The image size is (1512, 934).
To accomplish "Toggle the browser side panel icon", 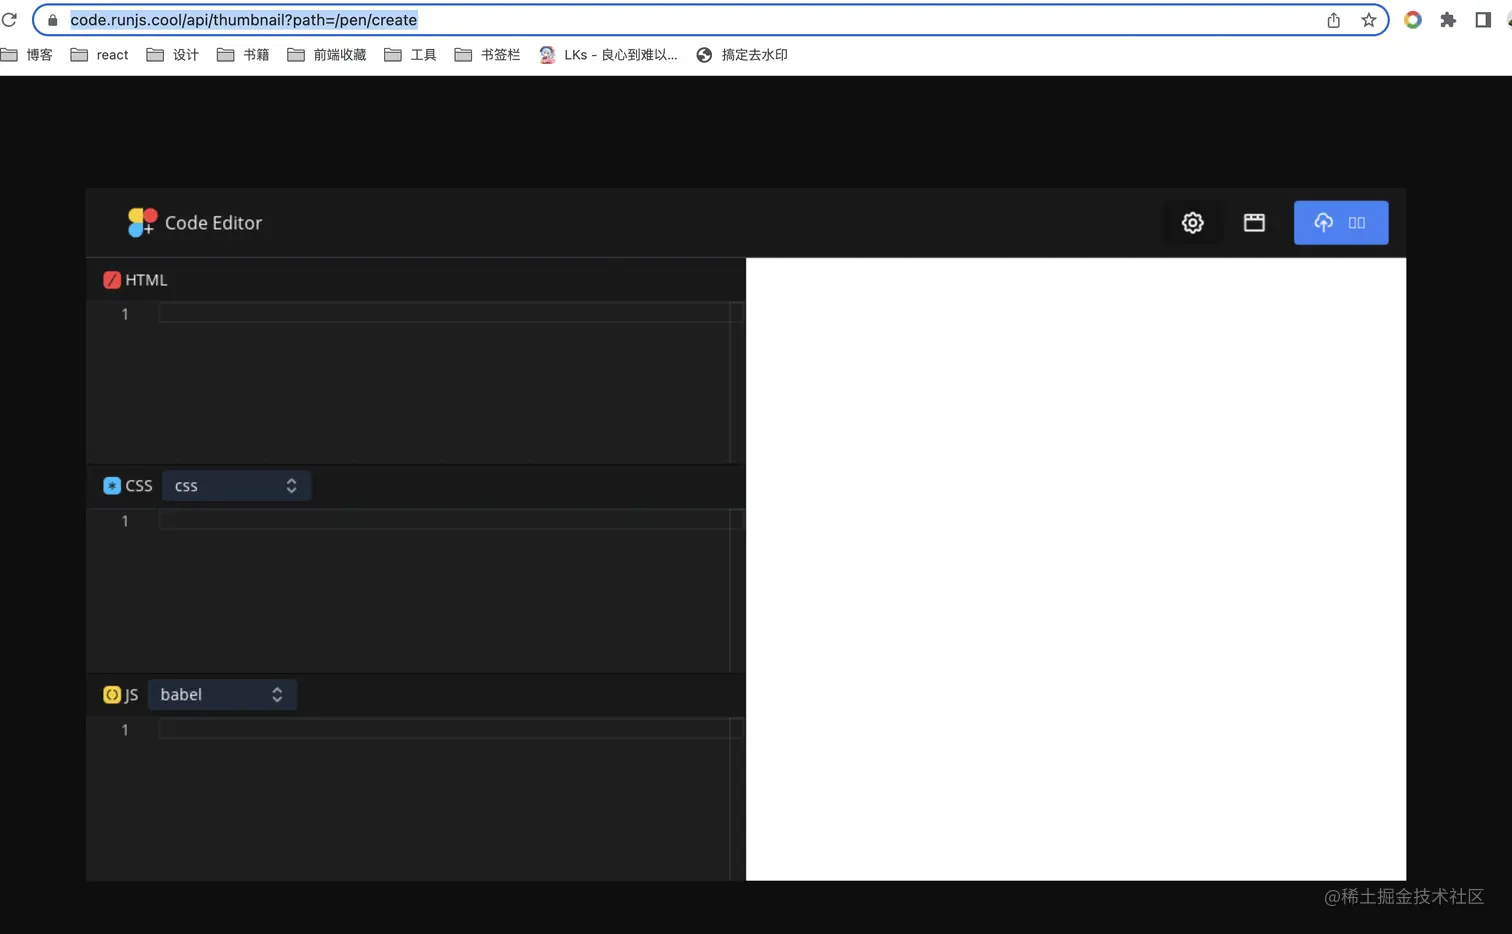I will [1483, 20].
